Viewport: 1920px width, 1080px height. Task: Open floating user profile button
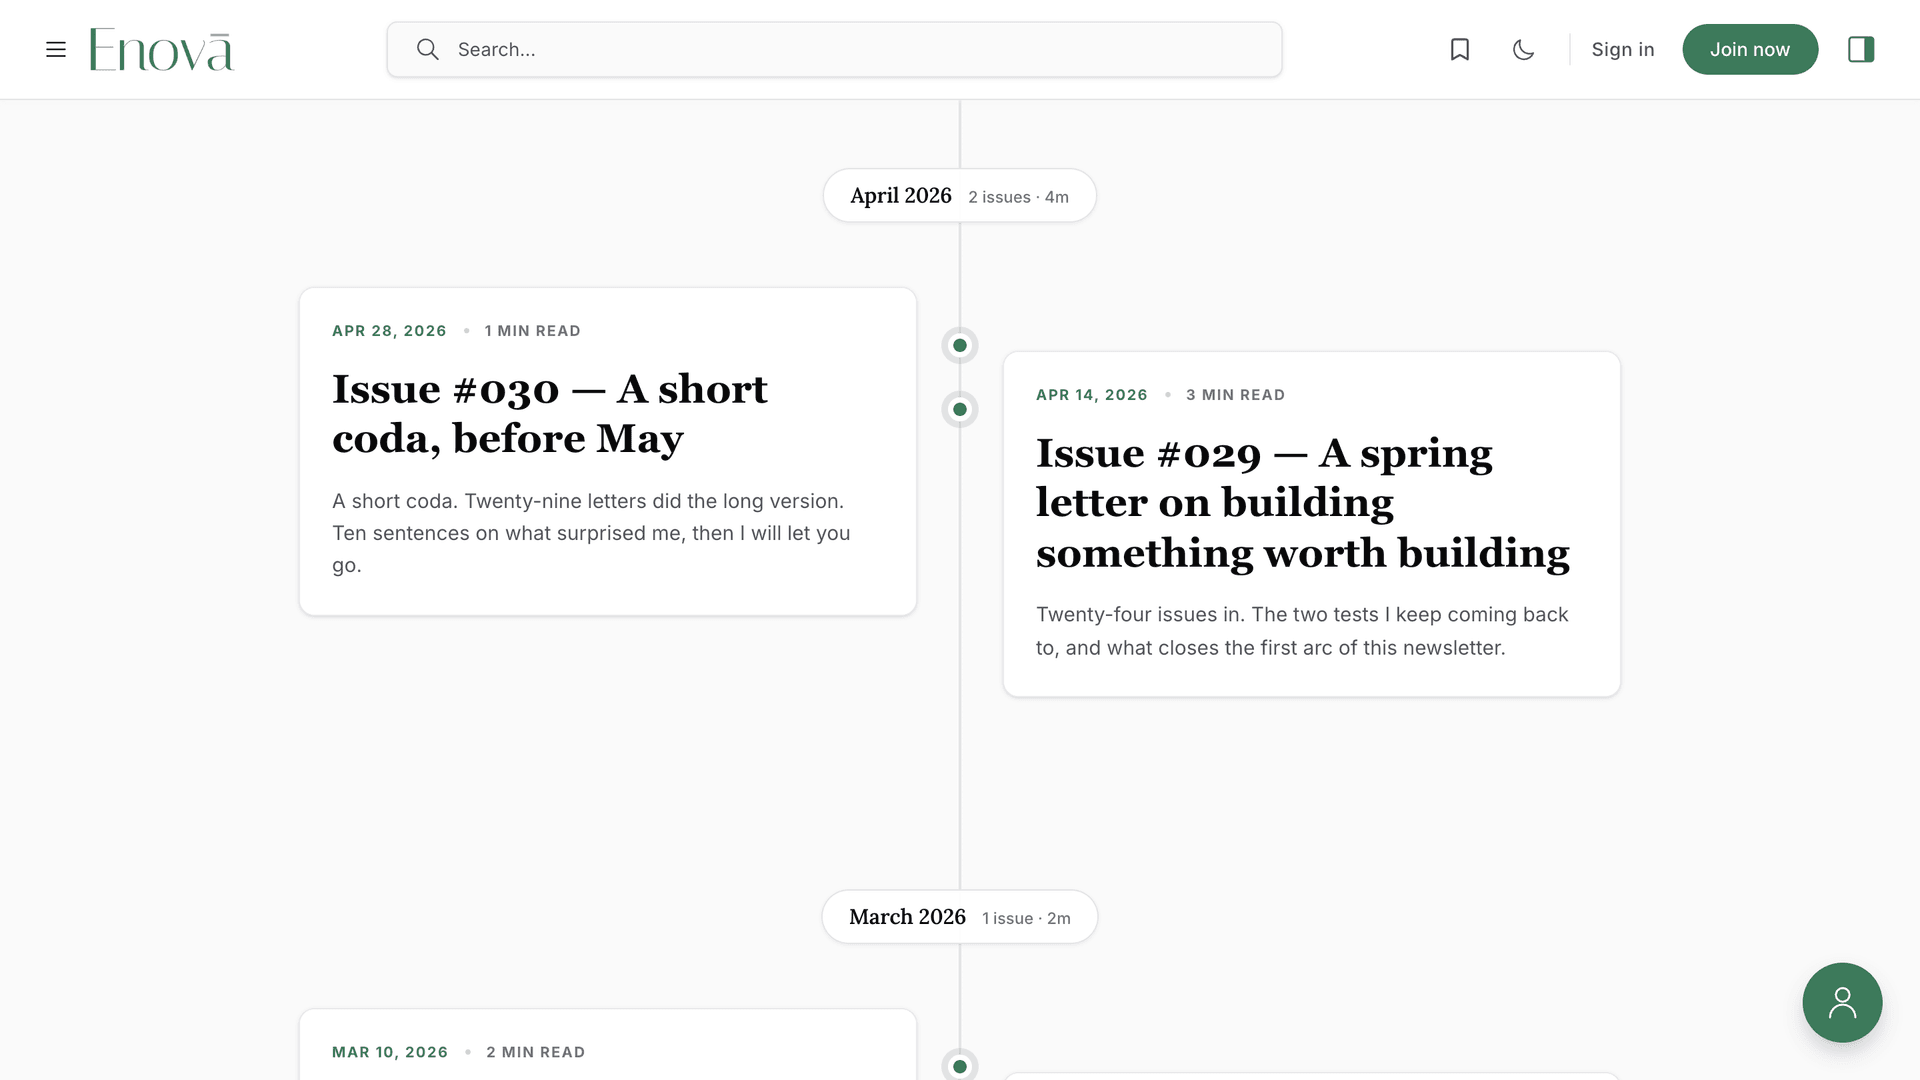[1842, 1003]
